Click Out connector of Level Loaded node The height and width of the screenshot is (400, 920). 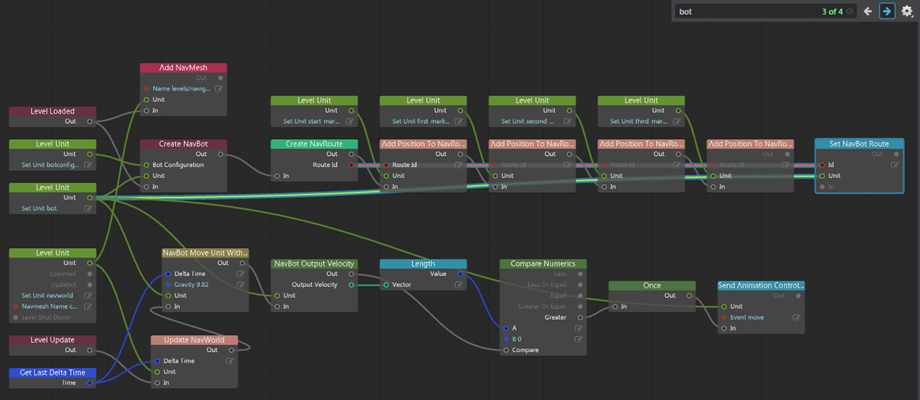[x=89, y=121]
